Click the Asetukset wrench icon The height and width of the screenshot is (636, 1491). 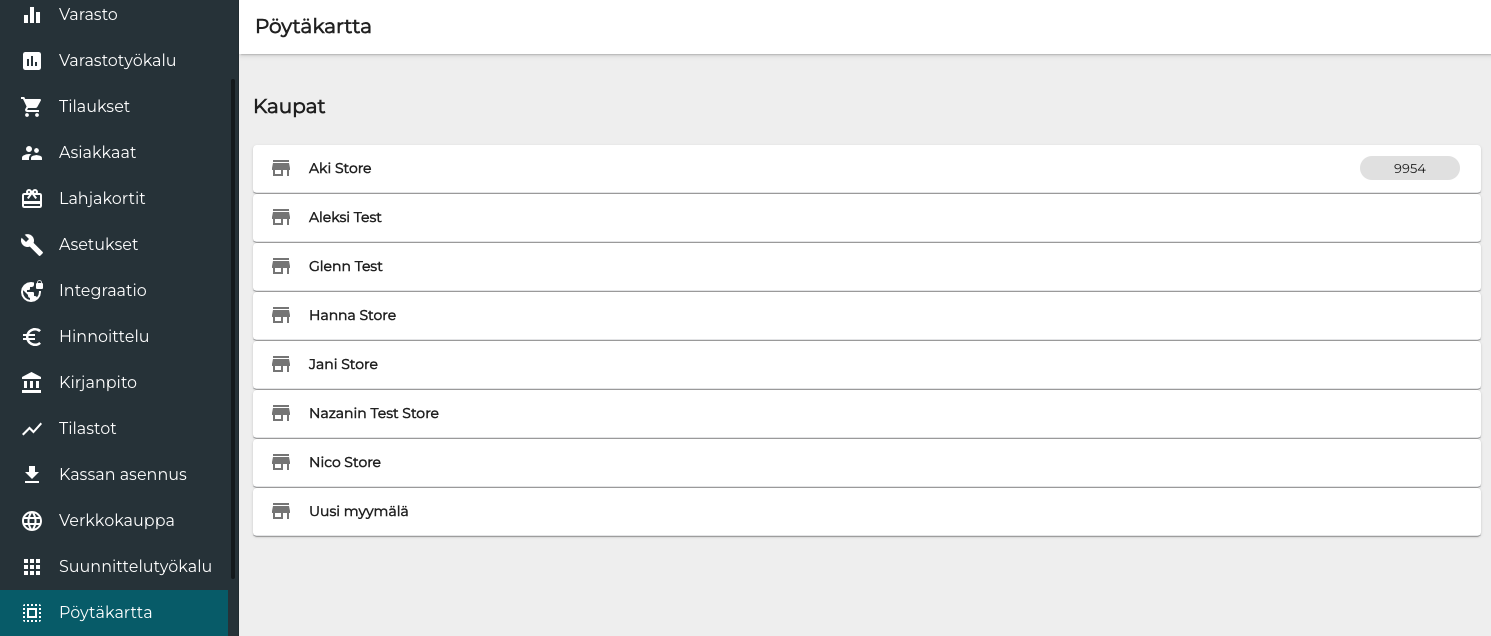(32, 245)
